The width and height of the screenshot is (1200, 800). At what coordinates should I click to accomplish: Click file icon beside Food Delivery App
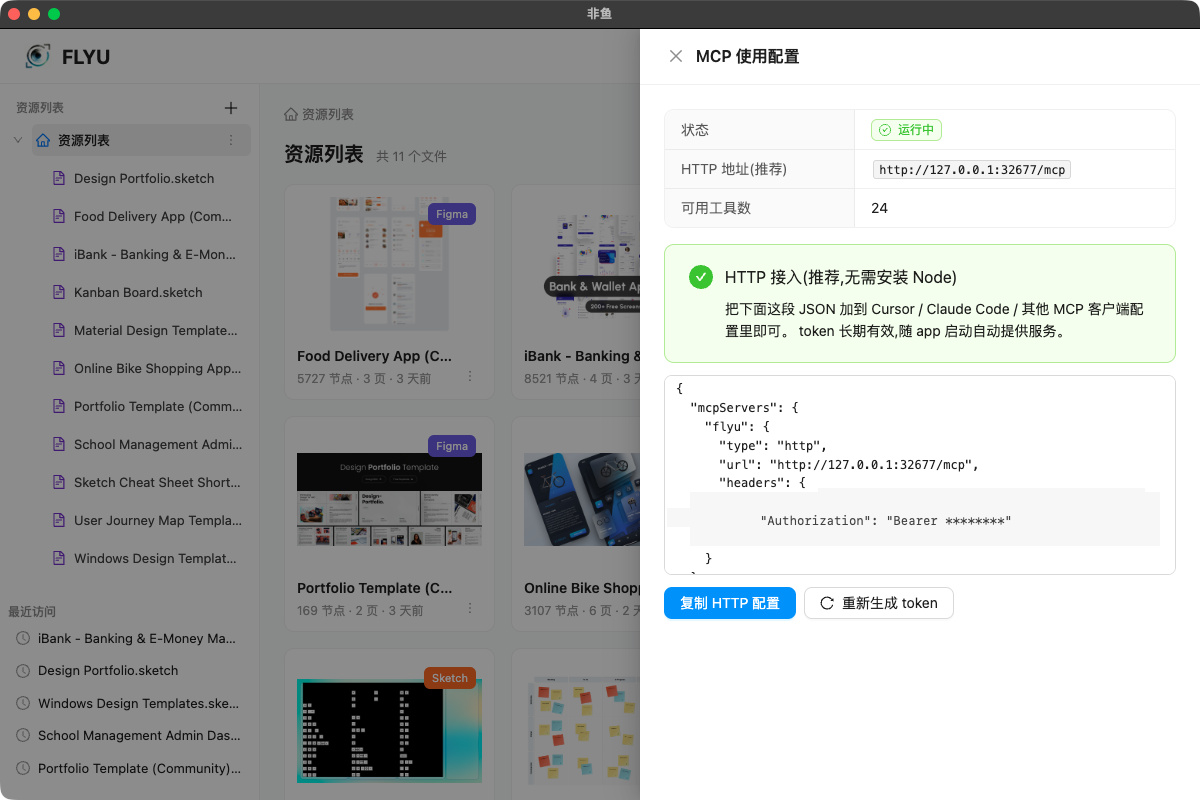tap(58, 216)
